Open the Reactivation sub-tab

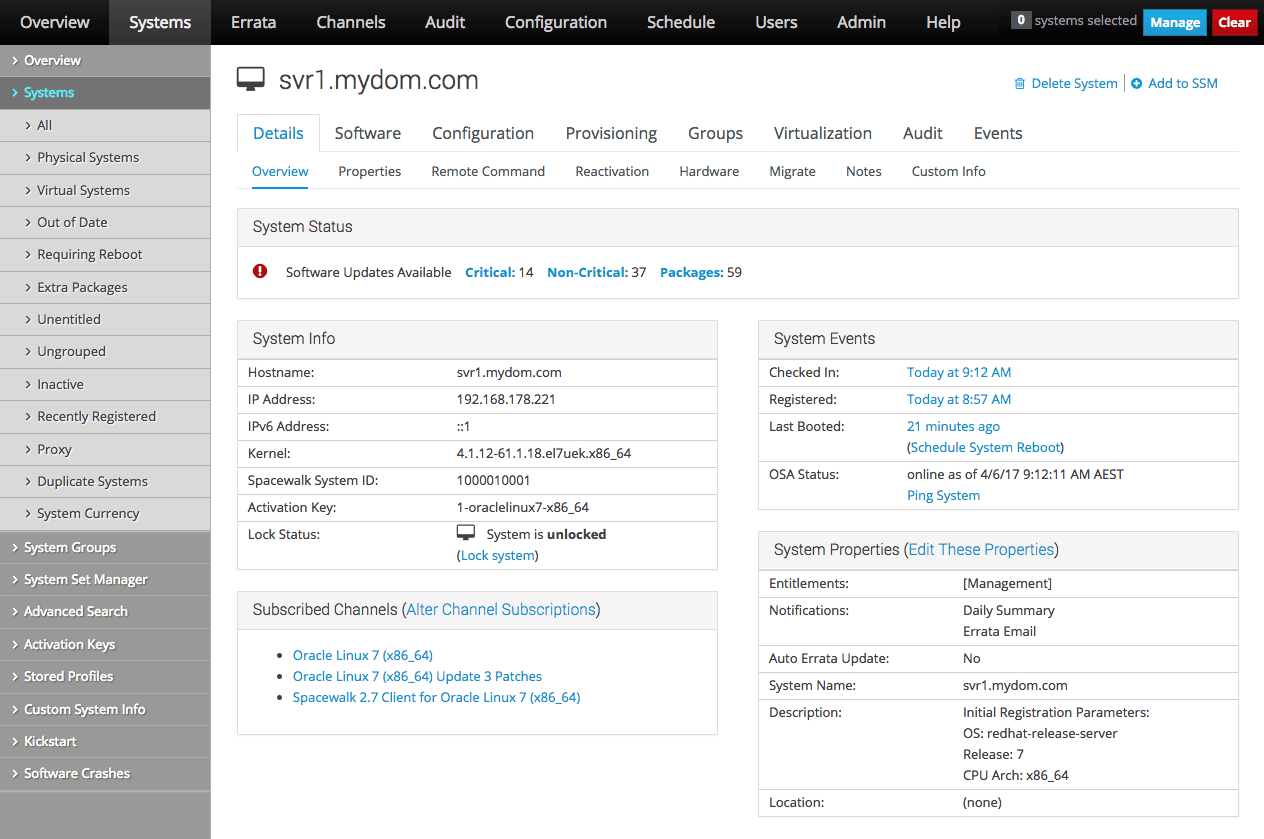pyautogui.click(x=612, y=171)
